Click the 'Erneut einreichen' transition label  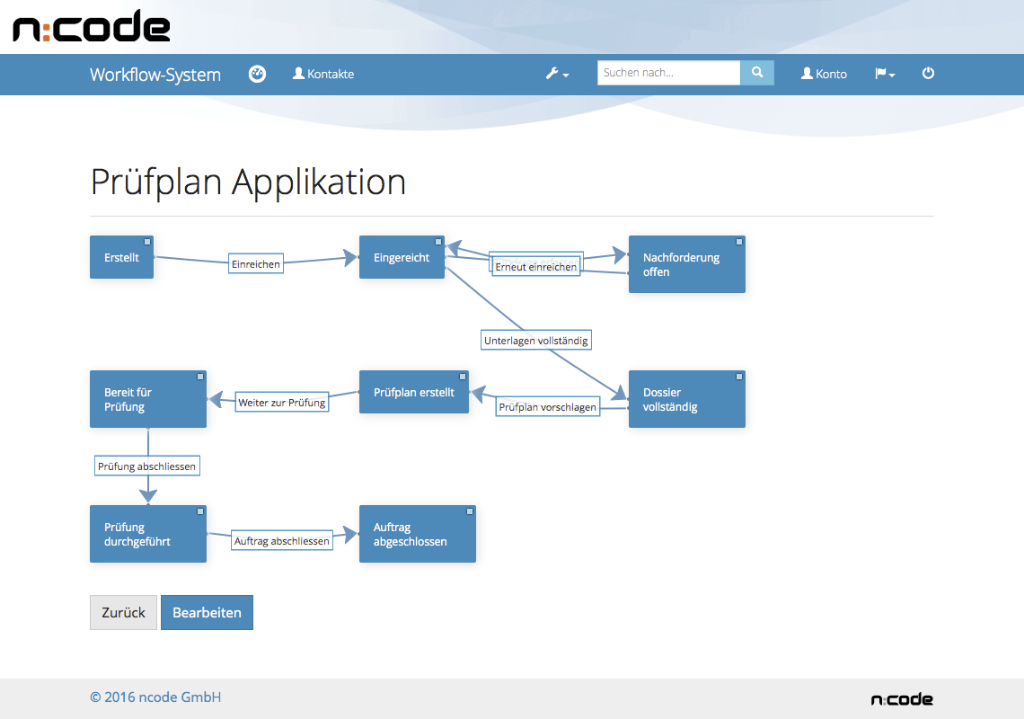coord(536,266)
